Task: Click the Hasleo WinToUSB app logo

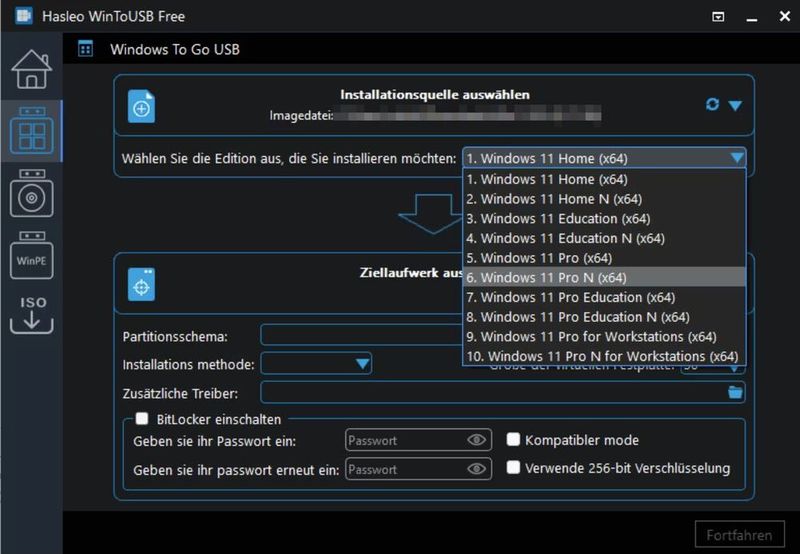Action: coord(23,16)
